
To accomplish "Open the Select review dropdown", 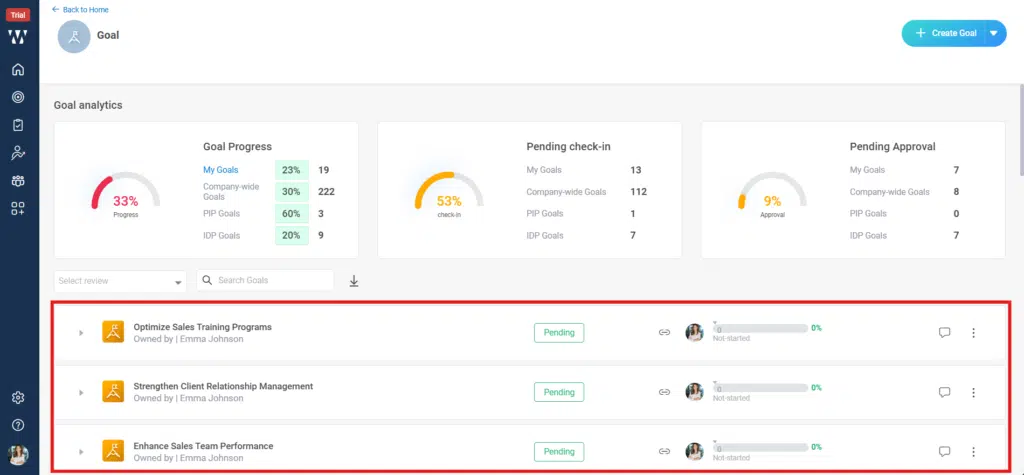I will (x=120, y=281).
